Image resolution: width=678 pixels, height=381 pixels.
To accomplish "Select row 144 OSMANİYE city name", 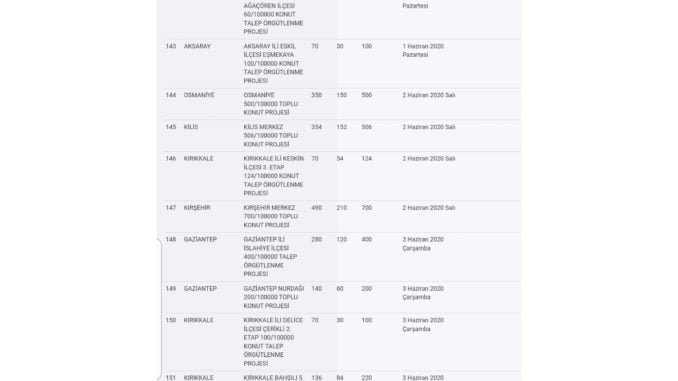I will click(199, 95).
